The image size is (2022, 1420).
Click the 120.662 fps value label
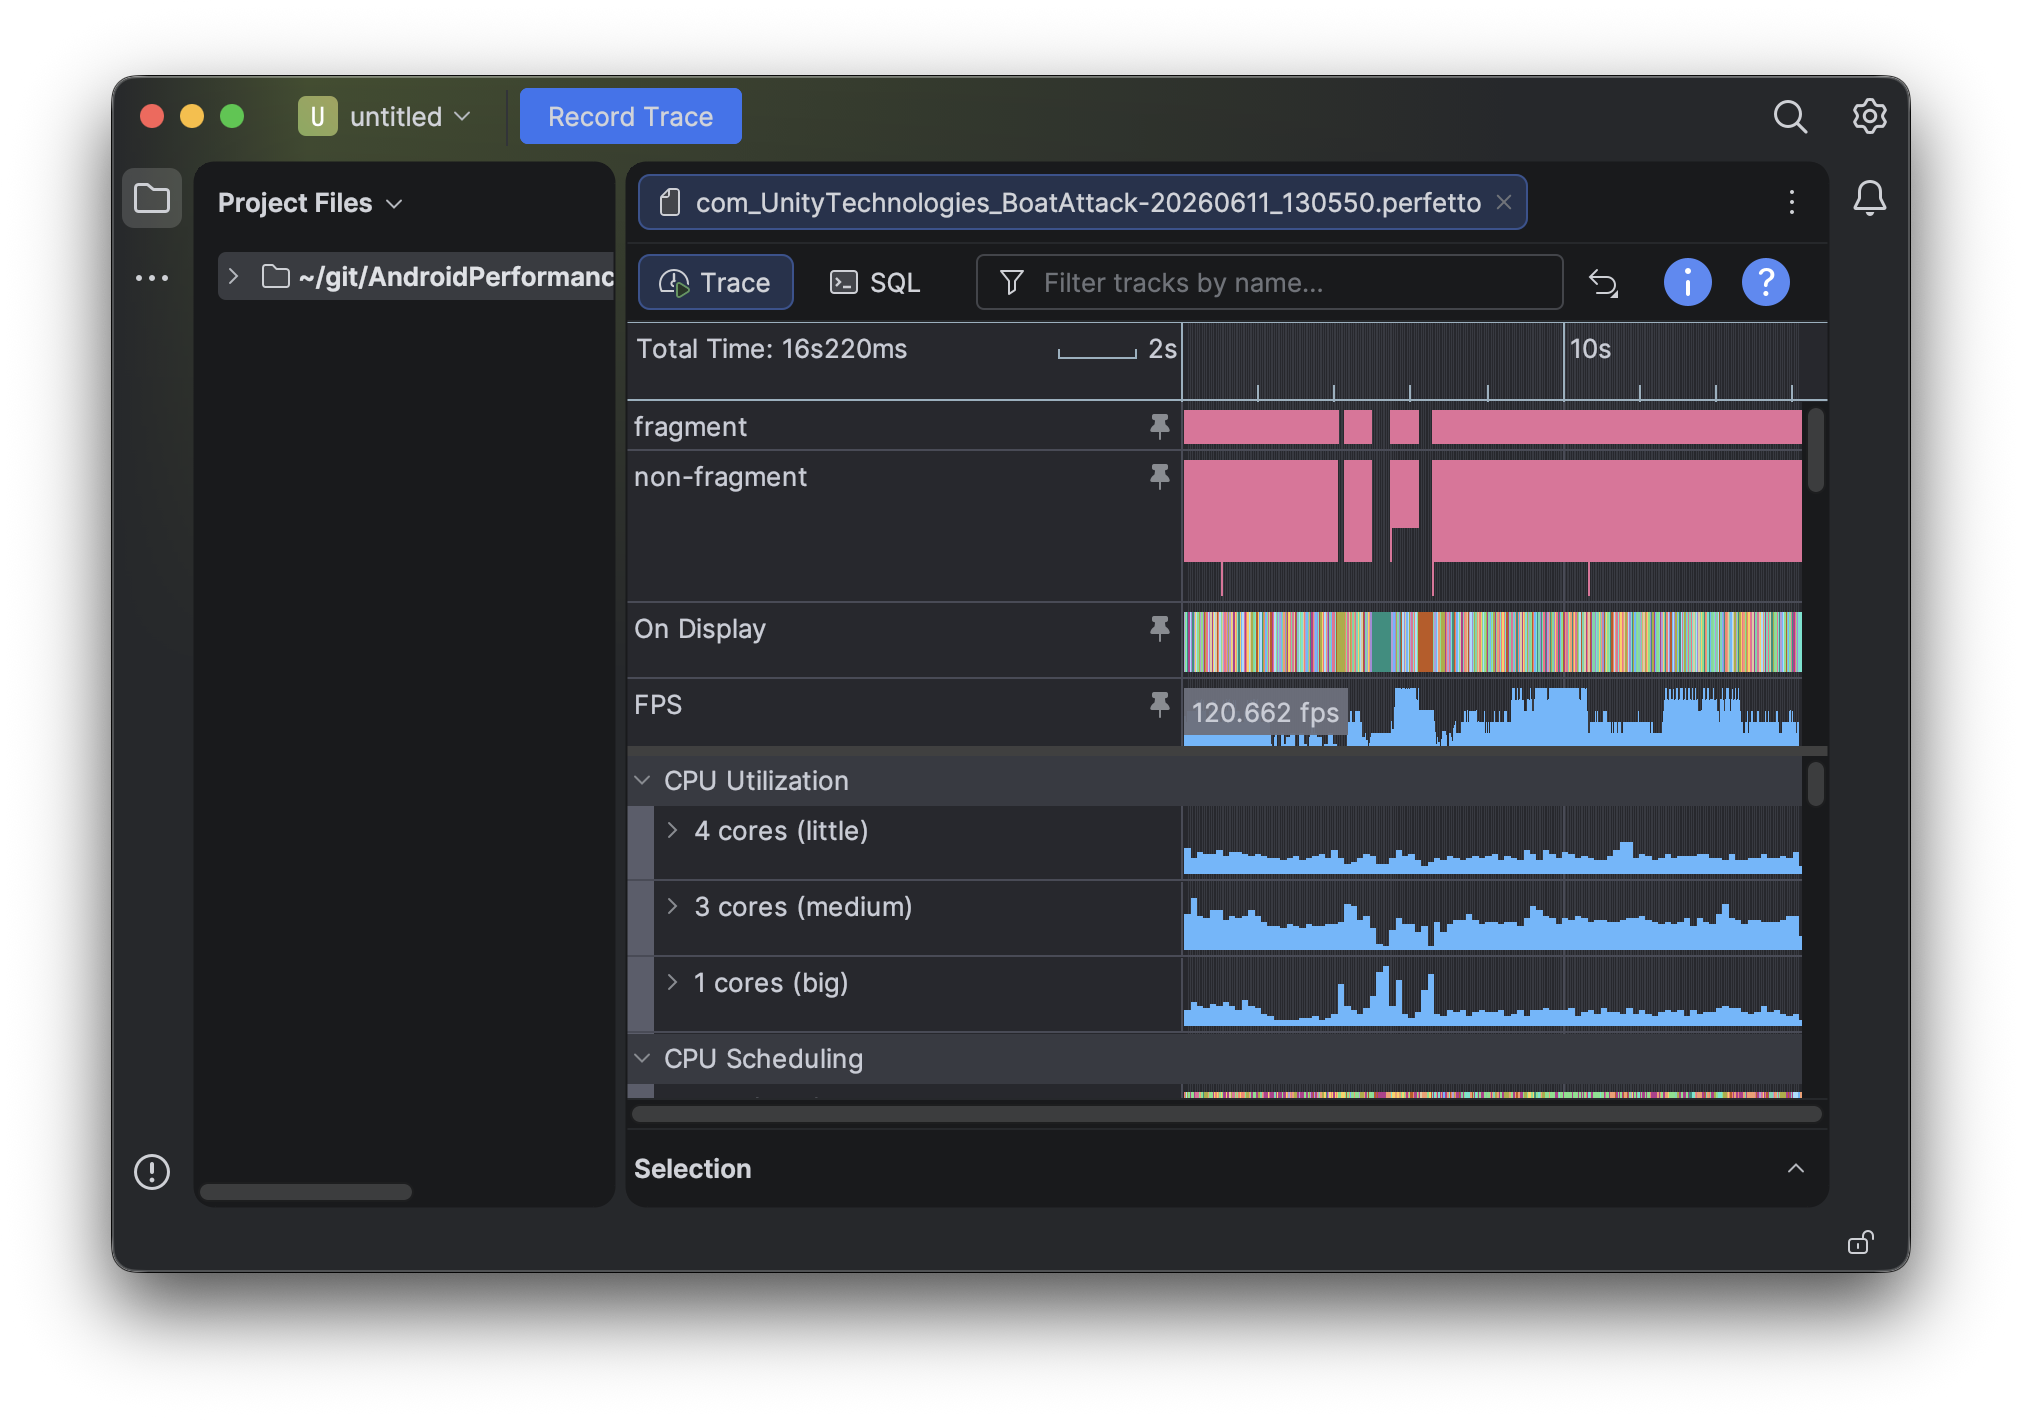click(x=1265, y=712)
